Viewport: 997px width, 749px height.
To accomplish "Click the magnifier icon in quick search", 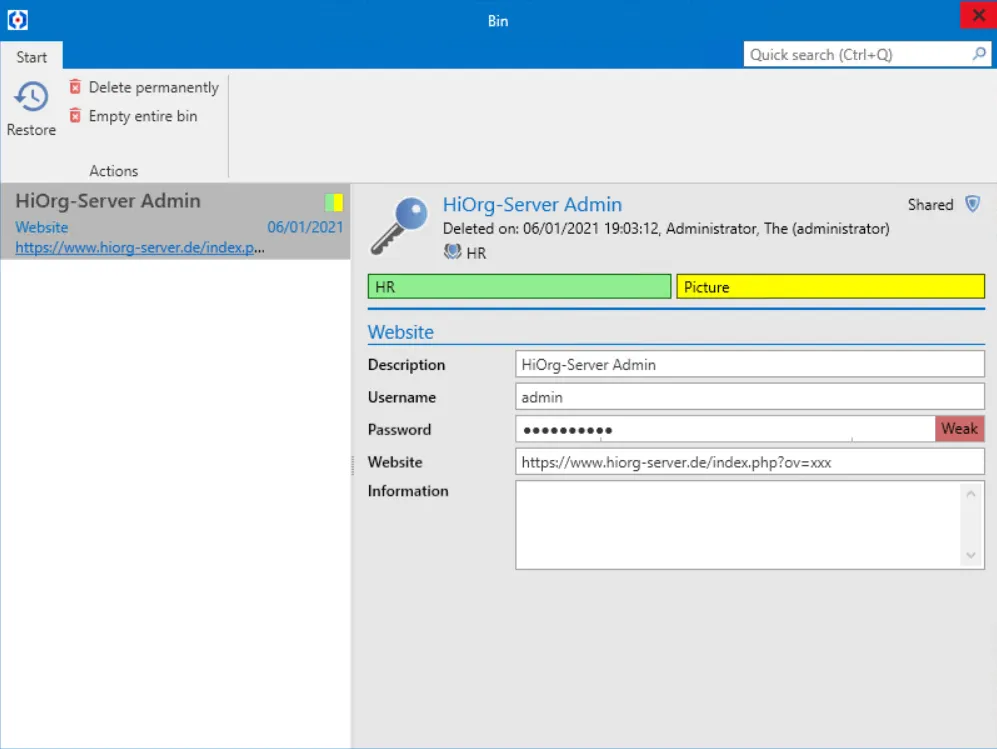I will pyautogui.click(x=979, y=54).
